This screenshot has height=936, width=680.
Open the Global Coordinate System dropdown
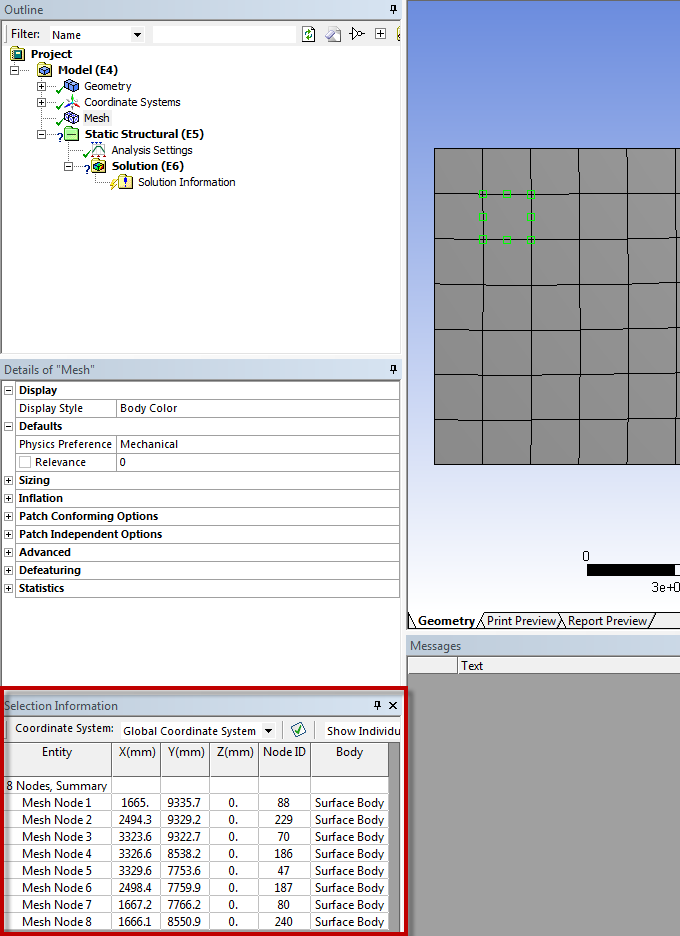pos(269,731)
